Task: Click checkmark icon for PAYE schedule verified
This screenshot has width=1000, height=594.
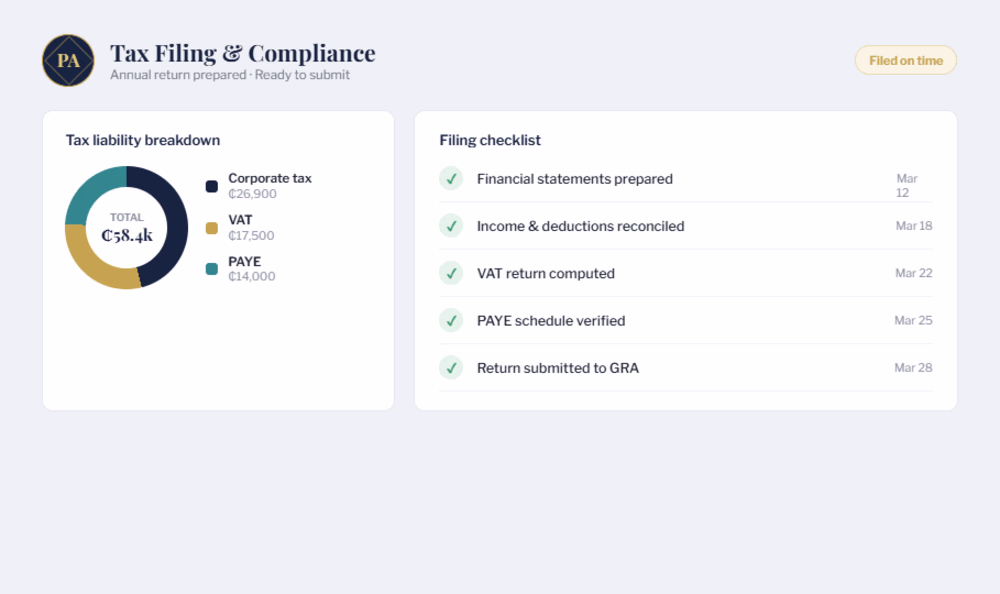Action: tap(451, 320)
